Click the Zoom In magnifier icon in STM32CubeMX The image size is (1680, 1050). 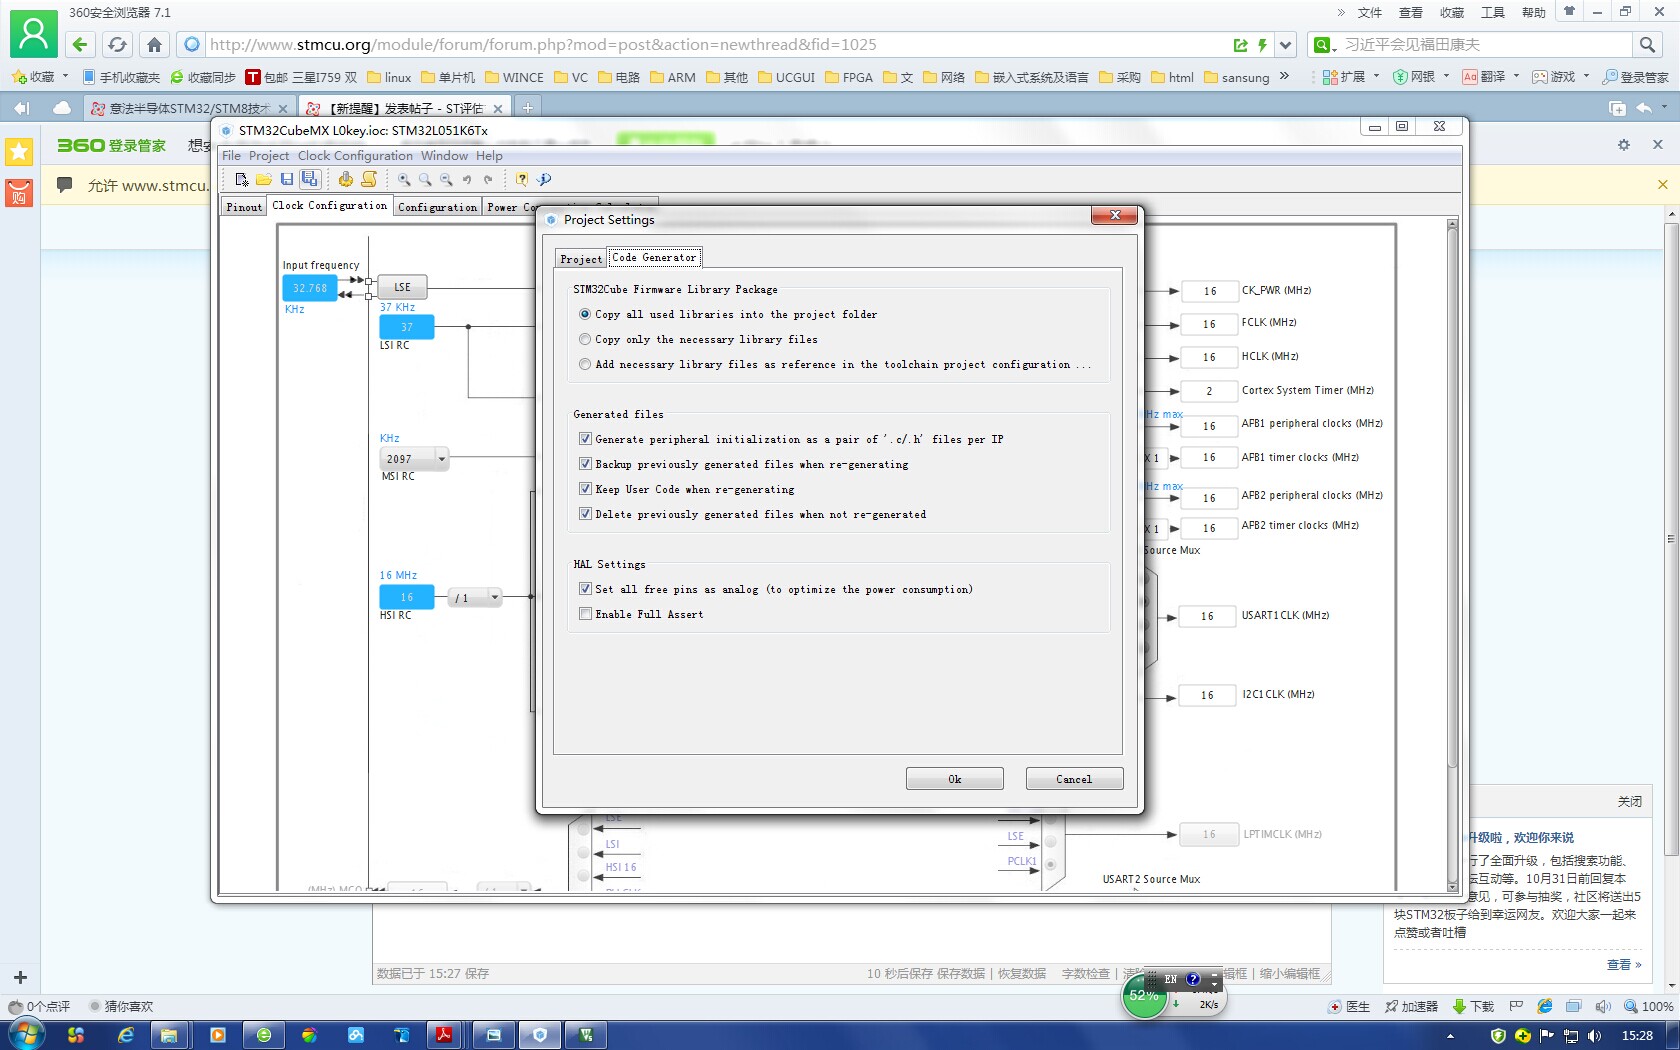coord(404,179)
